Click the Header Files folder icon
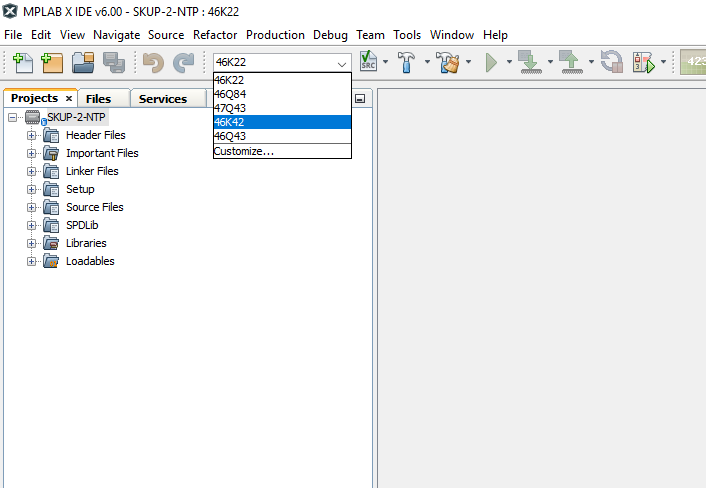The image size is (706, 488). (x=51, y=135)
